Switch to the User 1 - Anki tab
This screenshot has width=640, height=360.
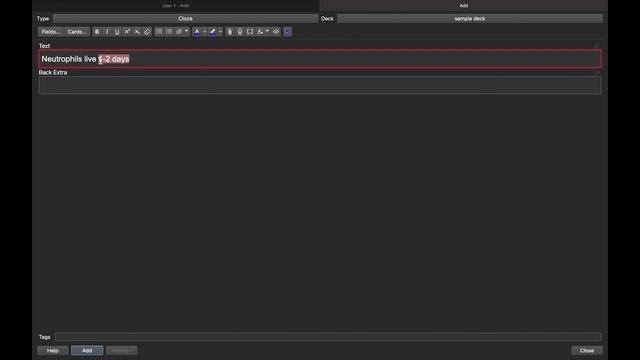(x=176, y=6)
